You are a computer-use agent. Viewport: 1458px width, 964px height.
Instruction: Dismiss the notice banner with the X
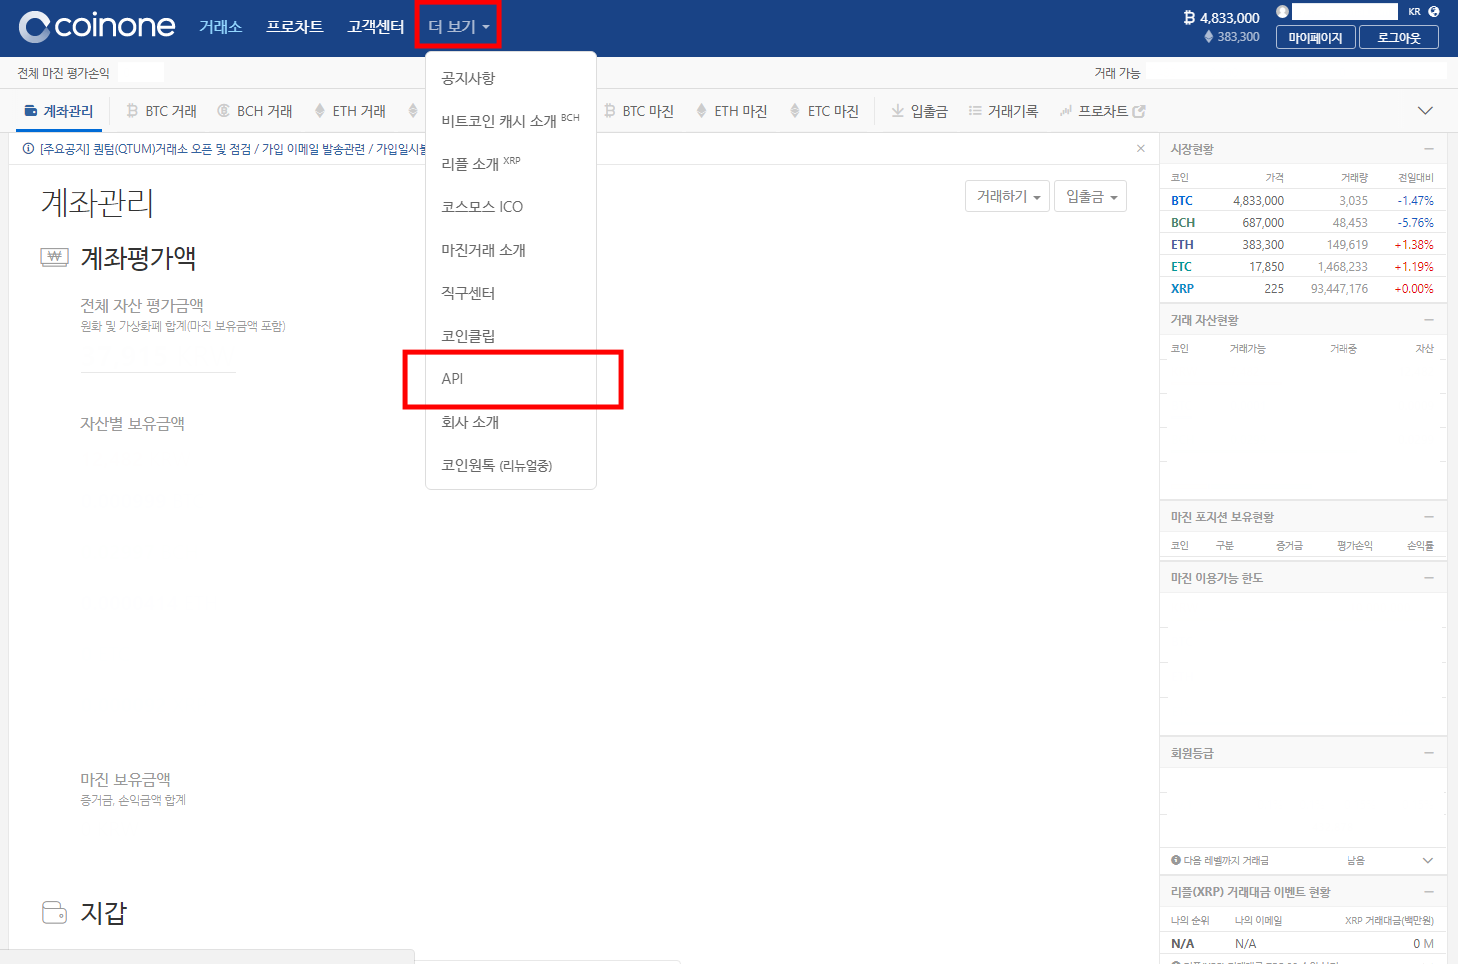pos(1140,147)
